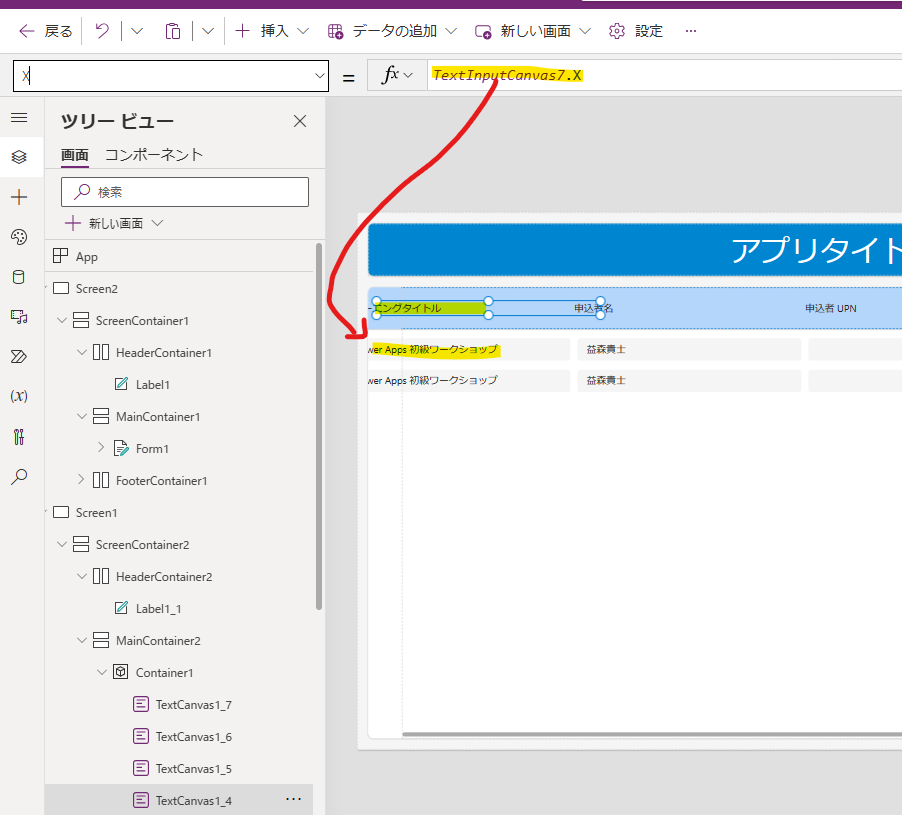Click second row Power Apps 初級ワークショップ field
This screenshot has height=815, width=902.
tap(469, 380)
